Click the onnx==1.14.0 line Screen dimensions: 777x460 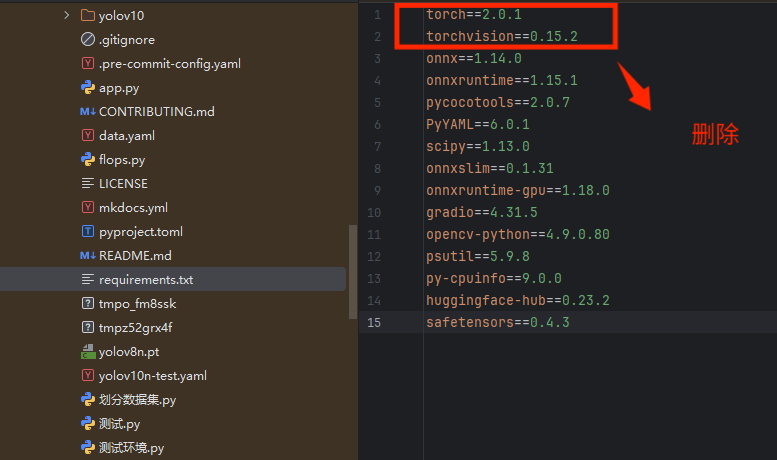pos(474,58)
